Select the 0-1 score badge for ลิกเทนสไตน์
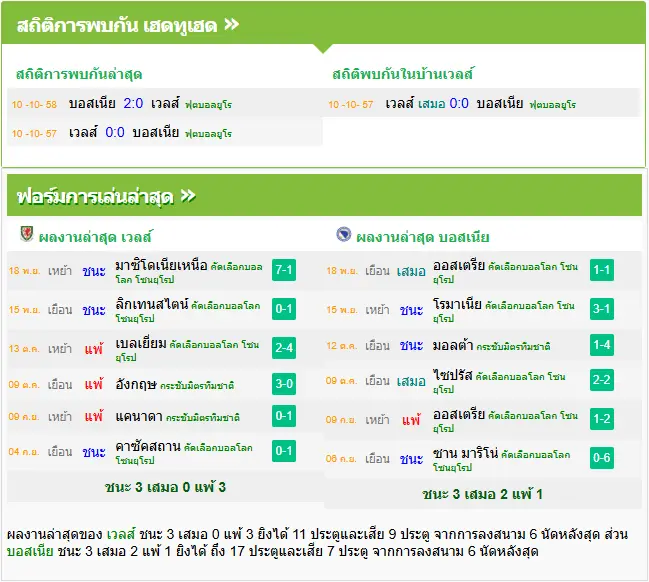The width and height of the screenshot is (649, 582). point(284,309)
